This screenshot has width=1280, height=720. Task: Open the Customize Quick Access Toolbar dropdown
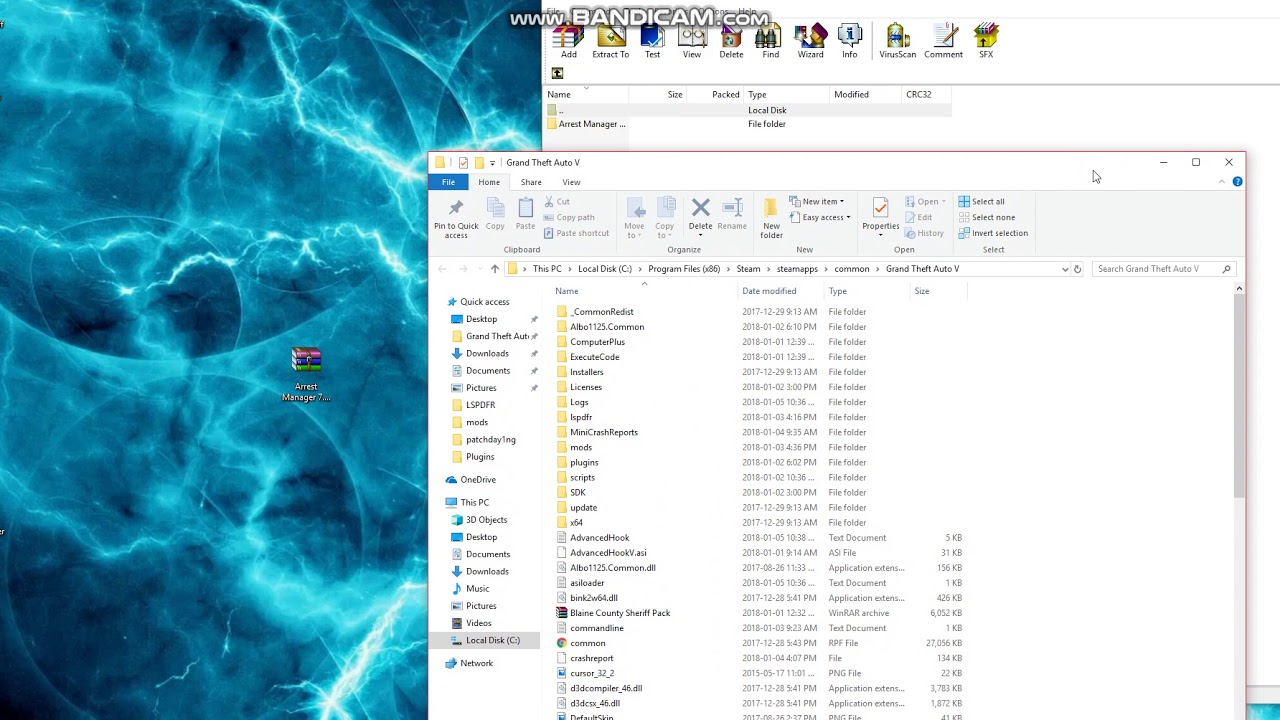492,163
